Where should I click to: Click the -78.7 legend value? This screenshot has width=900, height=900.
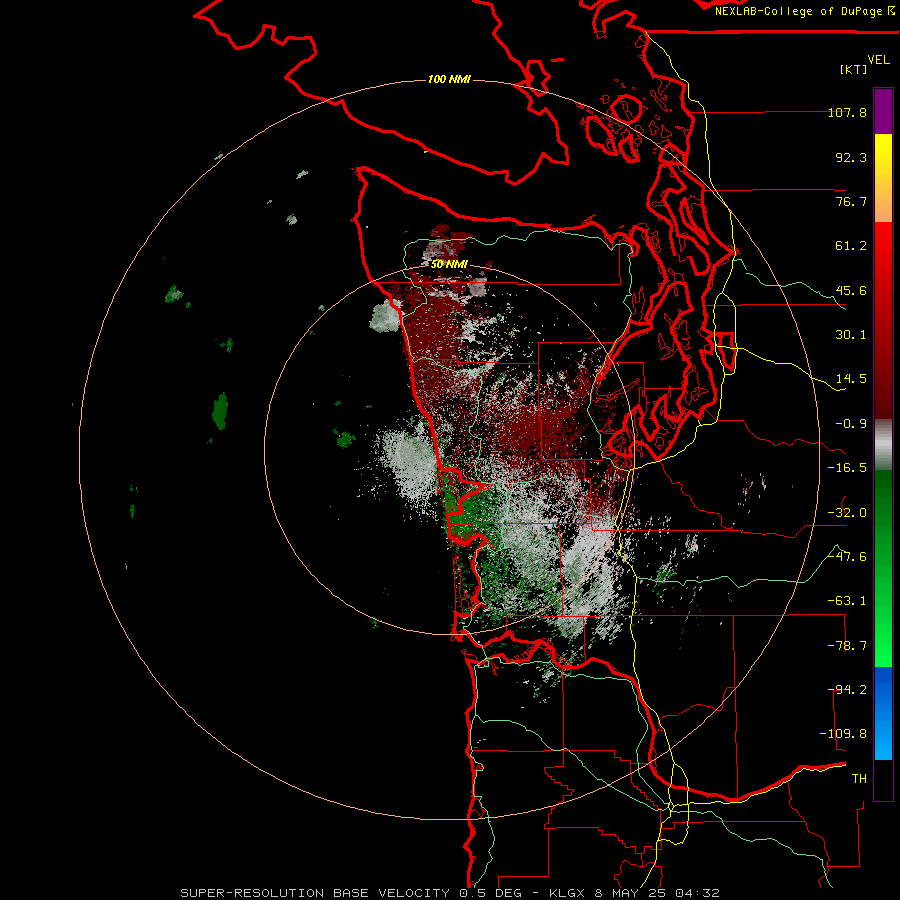(847, 646)
